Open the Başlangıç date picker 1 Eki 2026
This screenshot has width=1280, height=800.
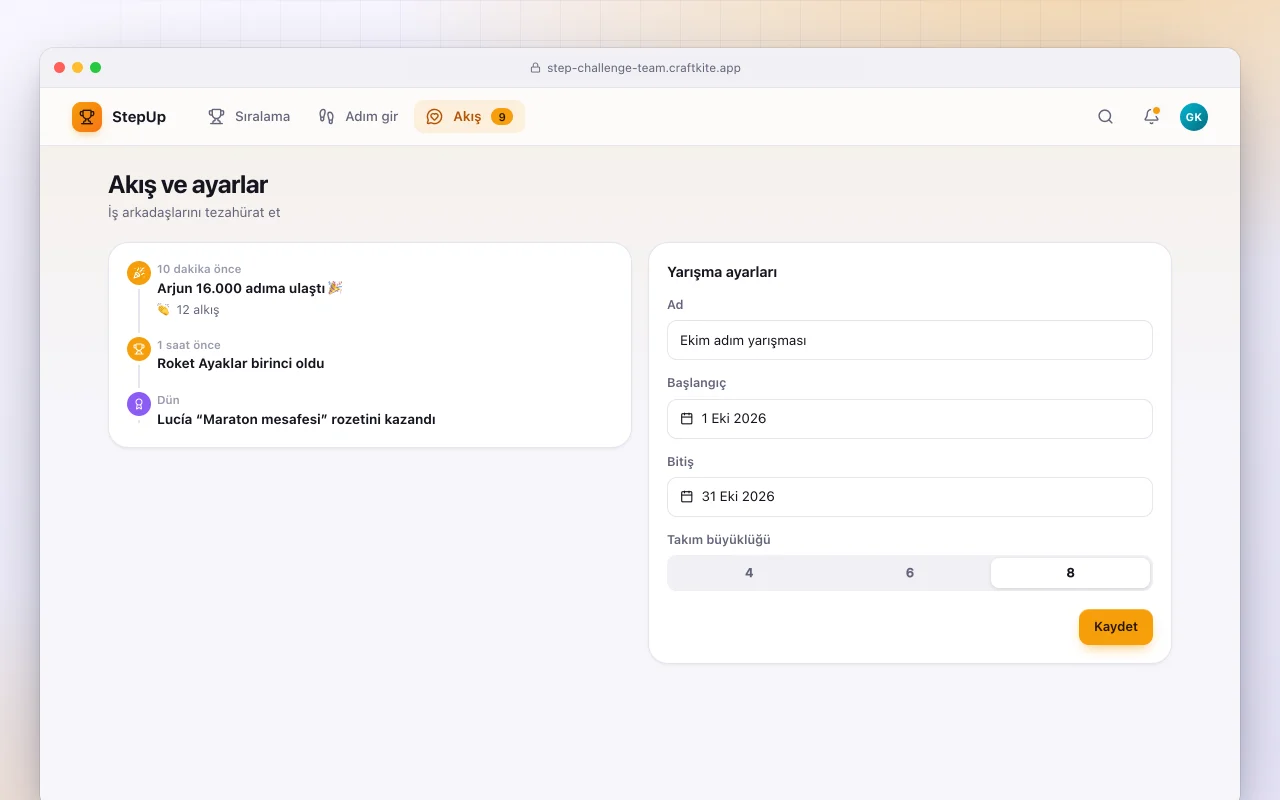(x=910, y=419)
